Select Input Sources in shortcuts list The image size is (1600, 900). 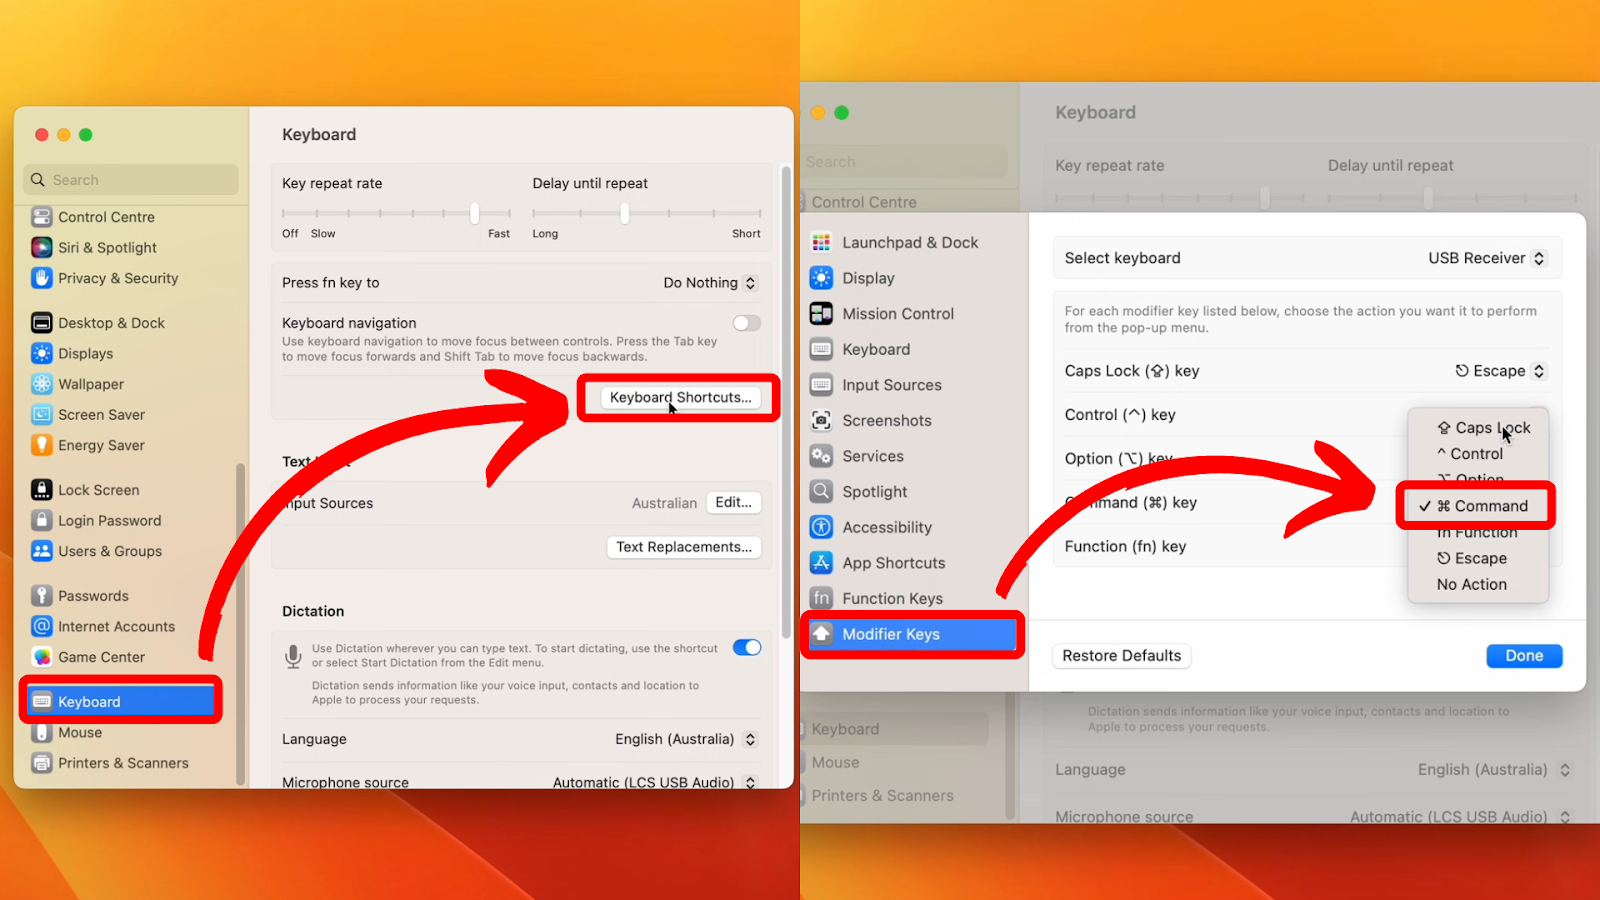(891, 385)
